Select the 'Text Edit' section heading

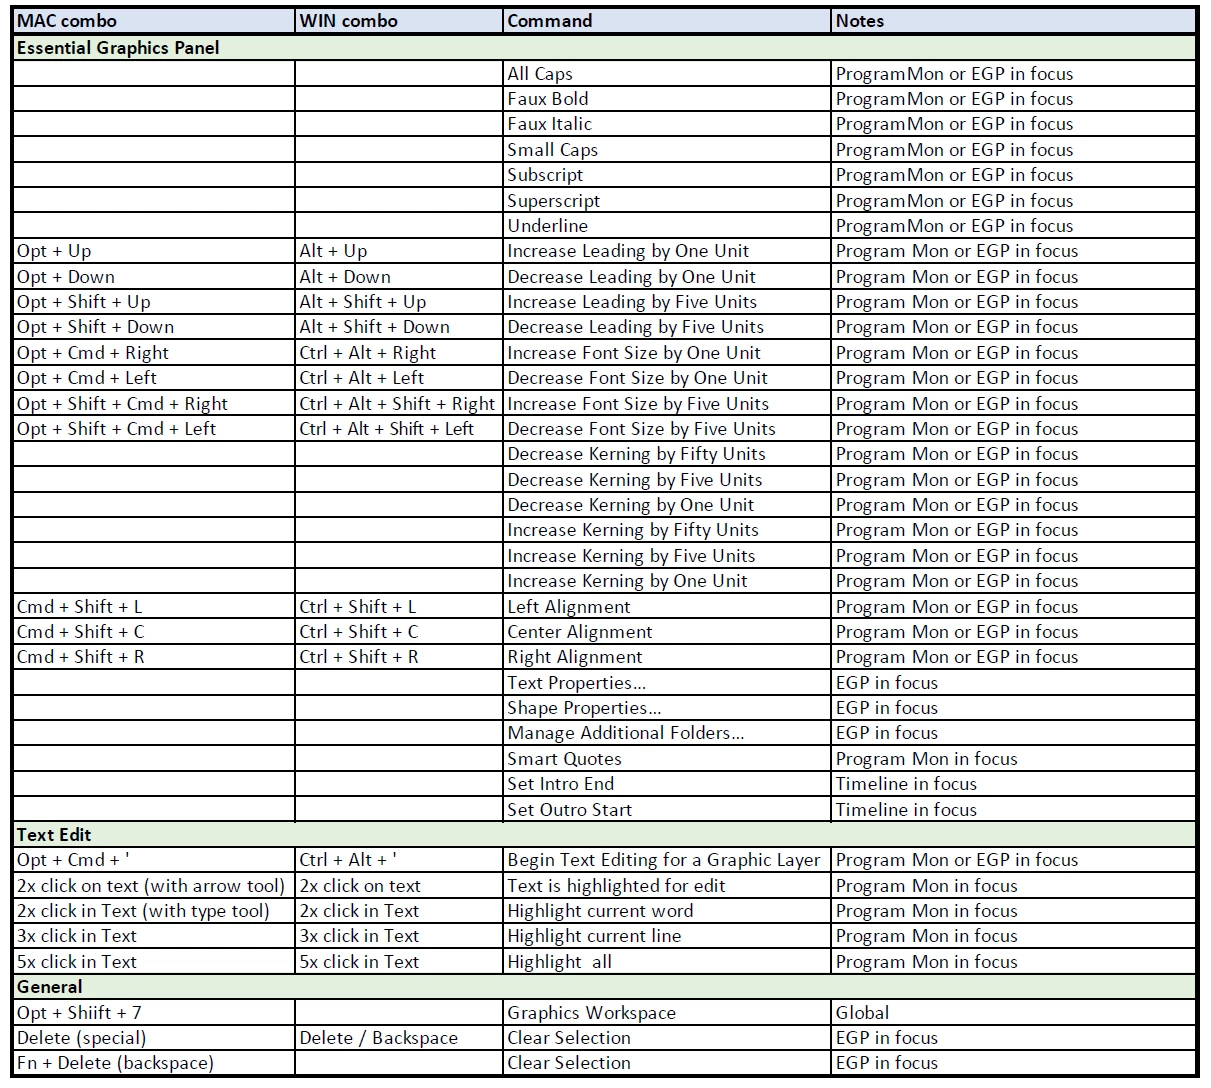[x=605, y=834]
